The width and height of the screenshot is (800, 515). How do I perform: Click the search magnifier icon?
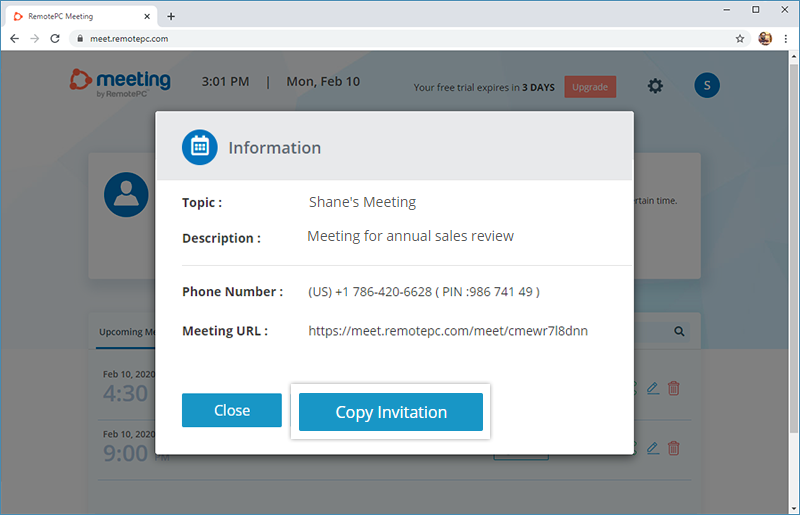coord(679,331)
